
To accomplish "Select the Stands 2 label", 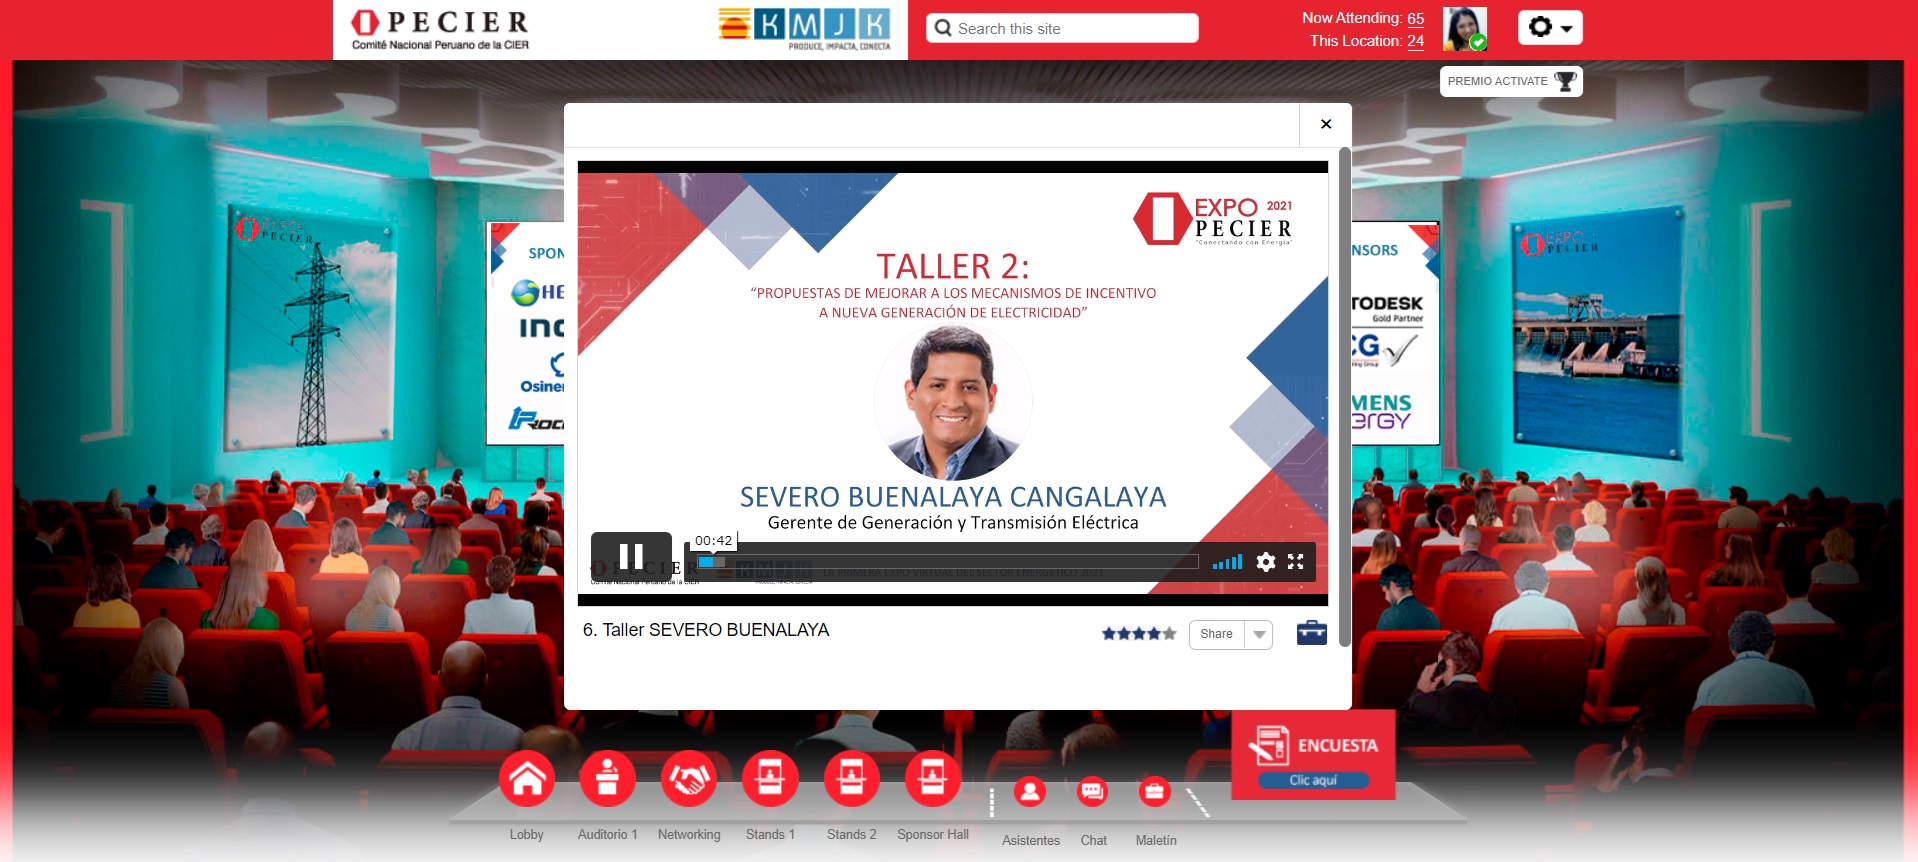I will (851, 834).
